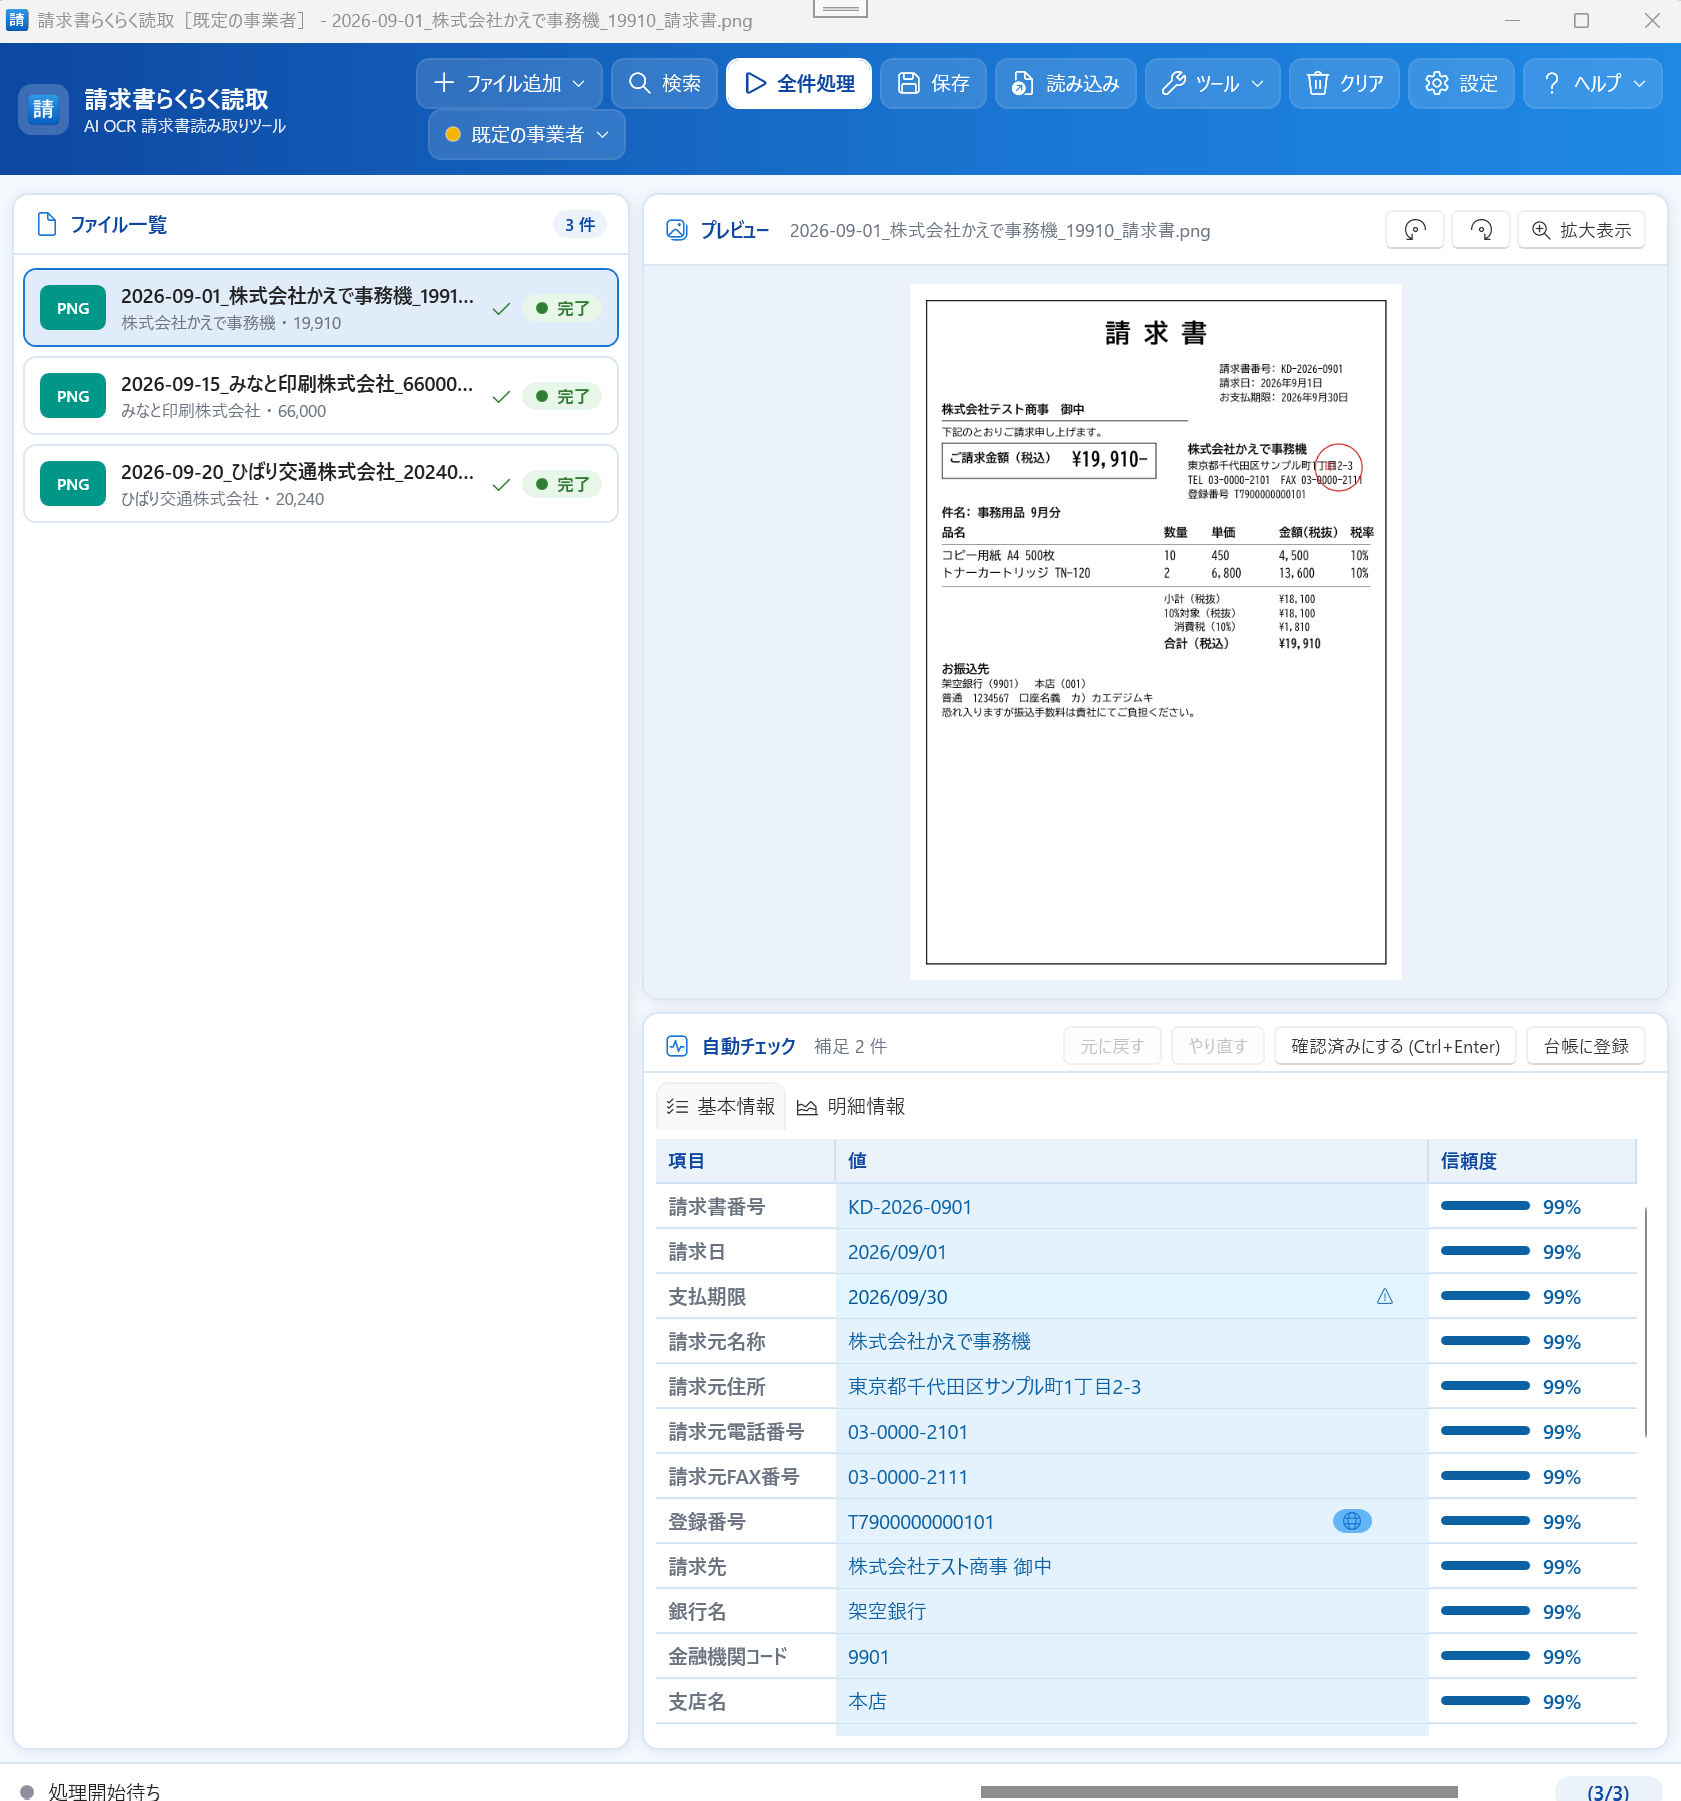The width and height of the screenshot is (1681, 1801).
Task: Click the 請求元住所 value cell
Action: (x=1132, y=1387)
